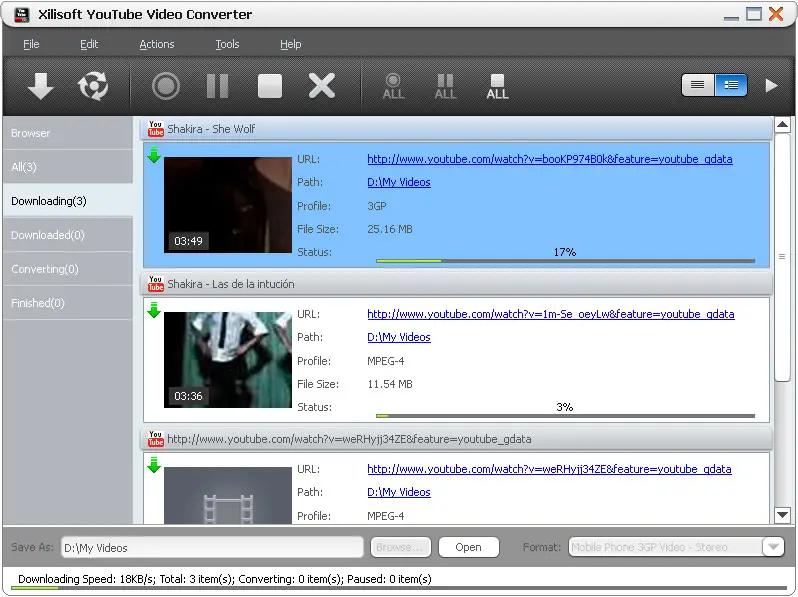Viewport: 798px width, 597px height.
Task: Click the 3GP profile value
Action: tap(377, 206)
